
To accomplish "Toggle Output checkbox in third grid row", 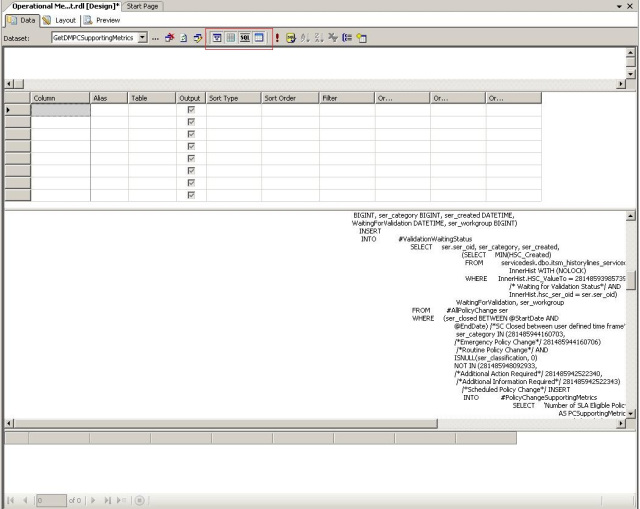I will click(191, 134).
